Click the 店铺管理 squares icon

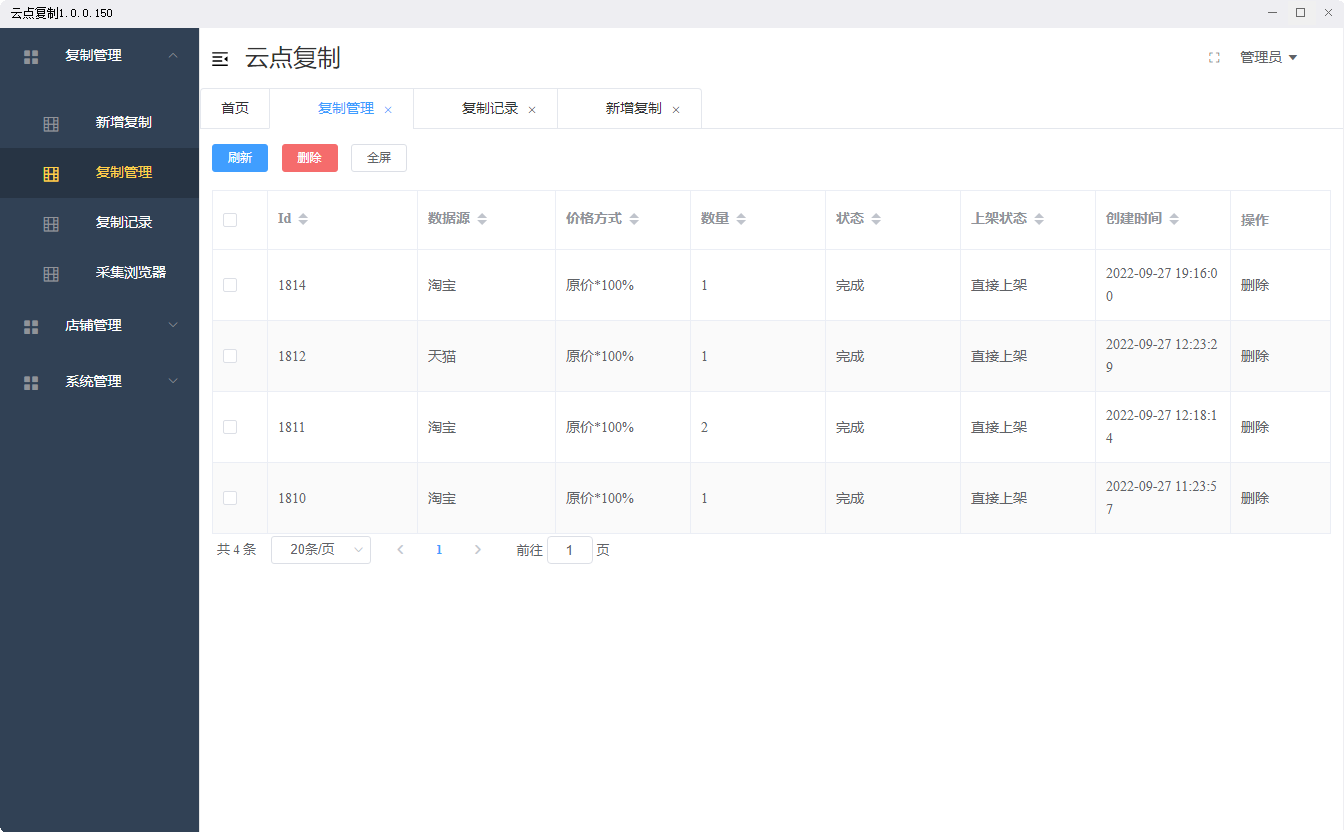tap(31, 325)
